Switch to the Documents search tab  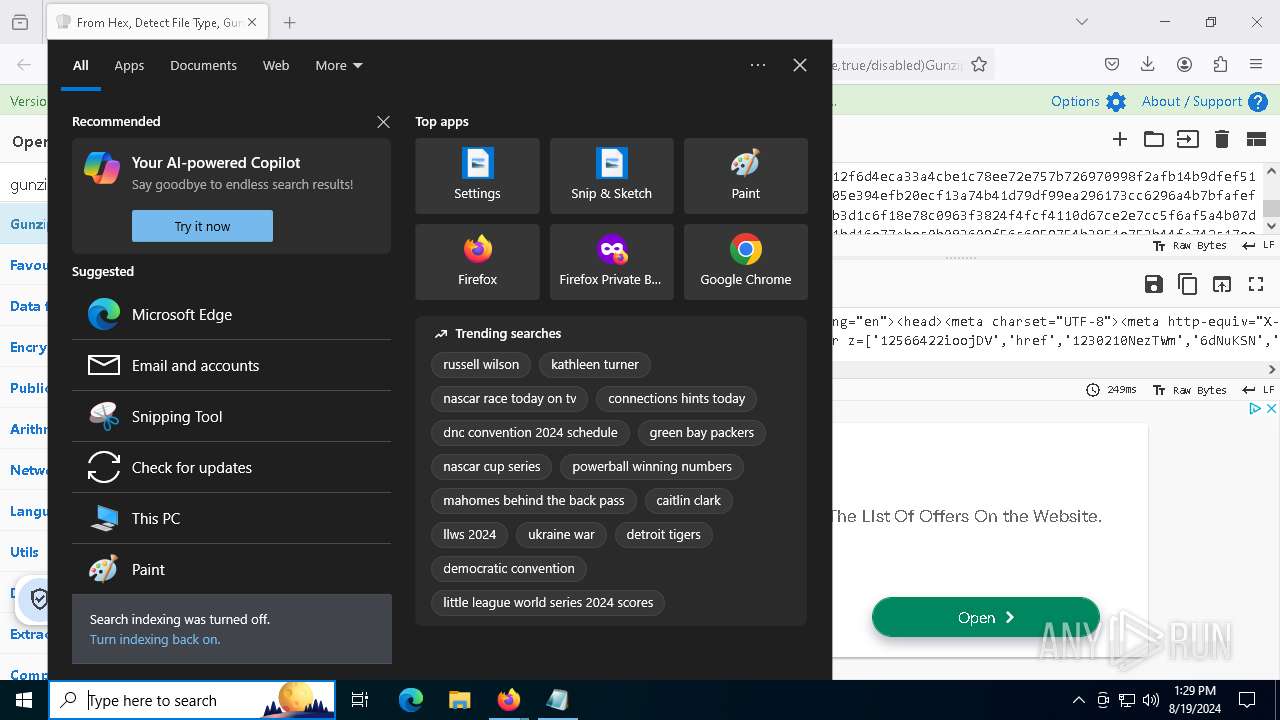click(x=203, y=65)
